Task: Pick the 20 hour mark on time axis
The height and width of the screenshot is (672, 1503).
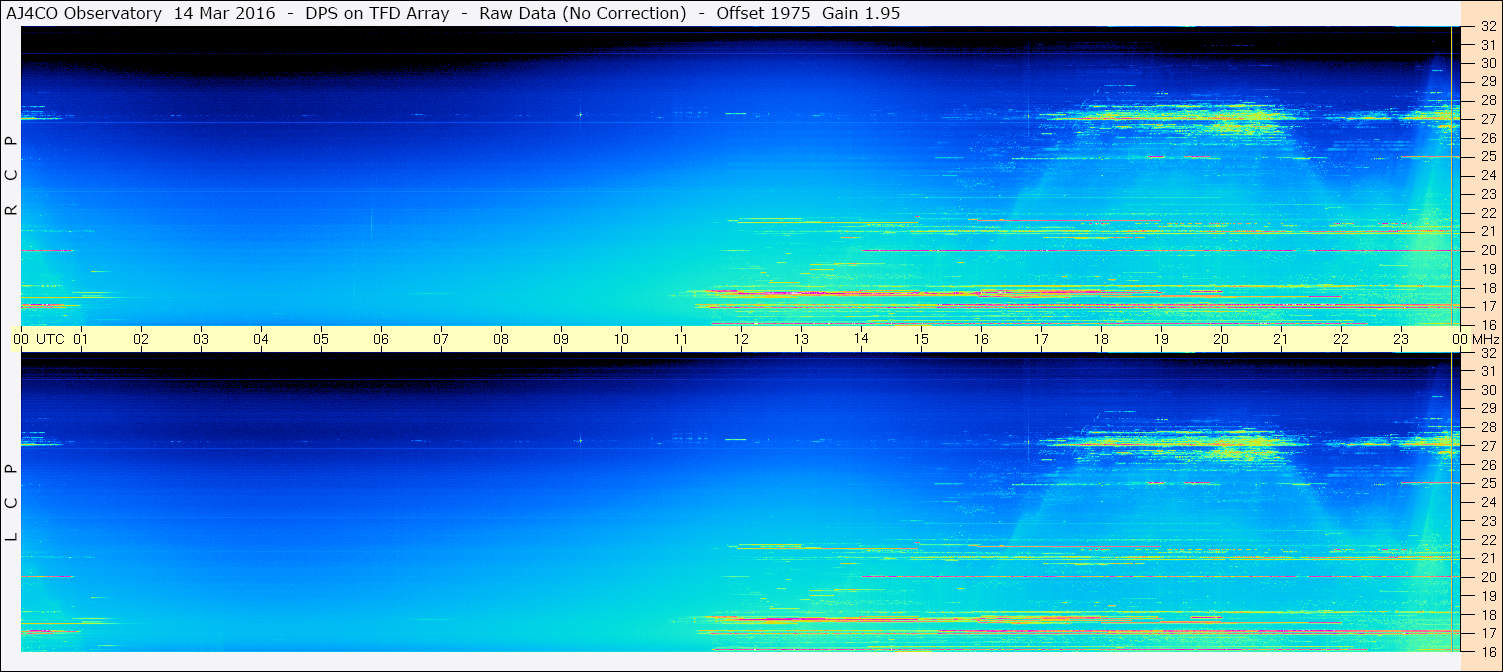Action: coord(1221,339)
